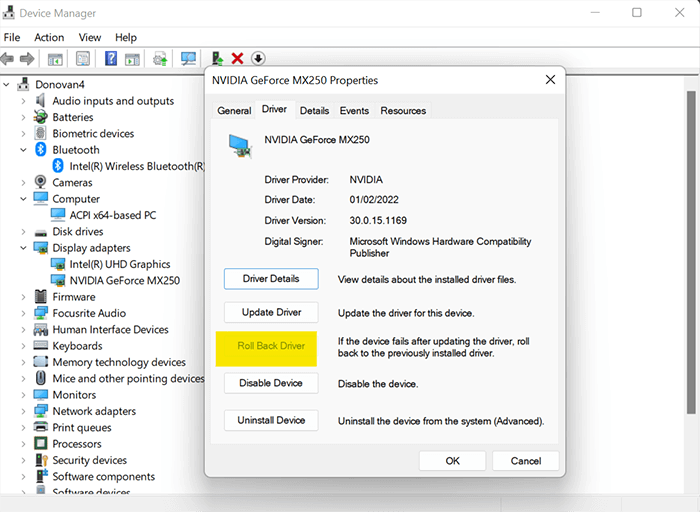Click the Back arrow toolbar icon
Screen dimensions: 700x512
point(8,58)
